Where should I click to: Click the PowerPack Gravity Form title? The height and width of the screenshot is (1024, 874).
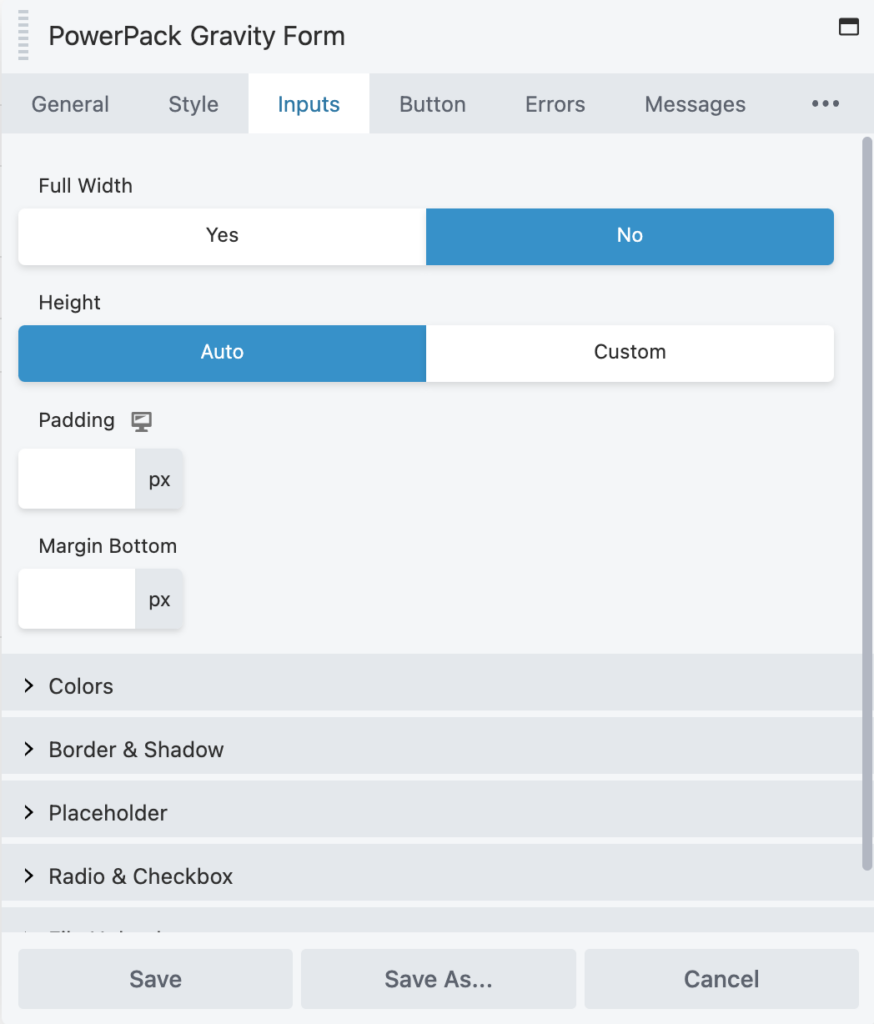197,36
